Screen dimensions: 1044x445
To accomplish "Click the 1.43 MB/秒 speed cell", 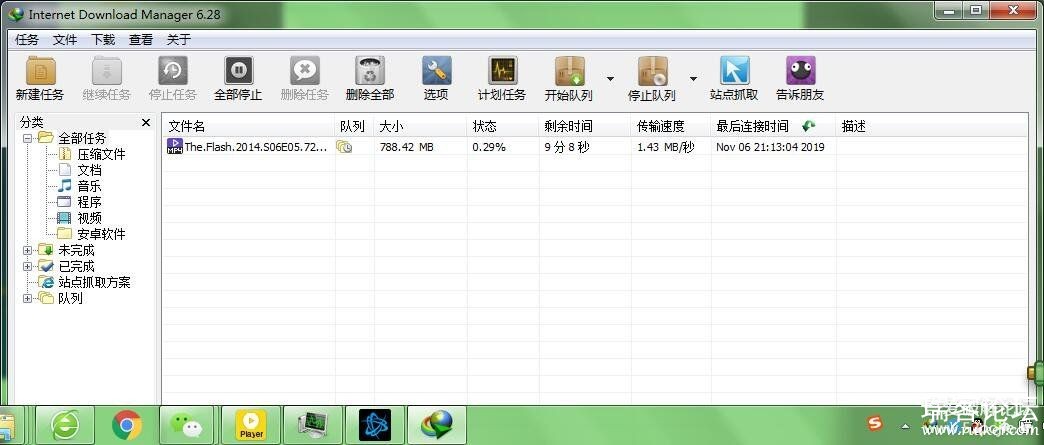I will (x=665, y=147).
